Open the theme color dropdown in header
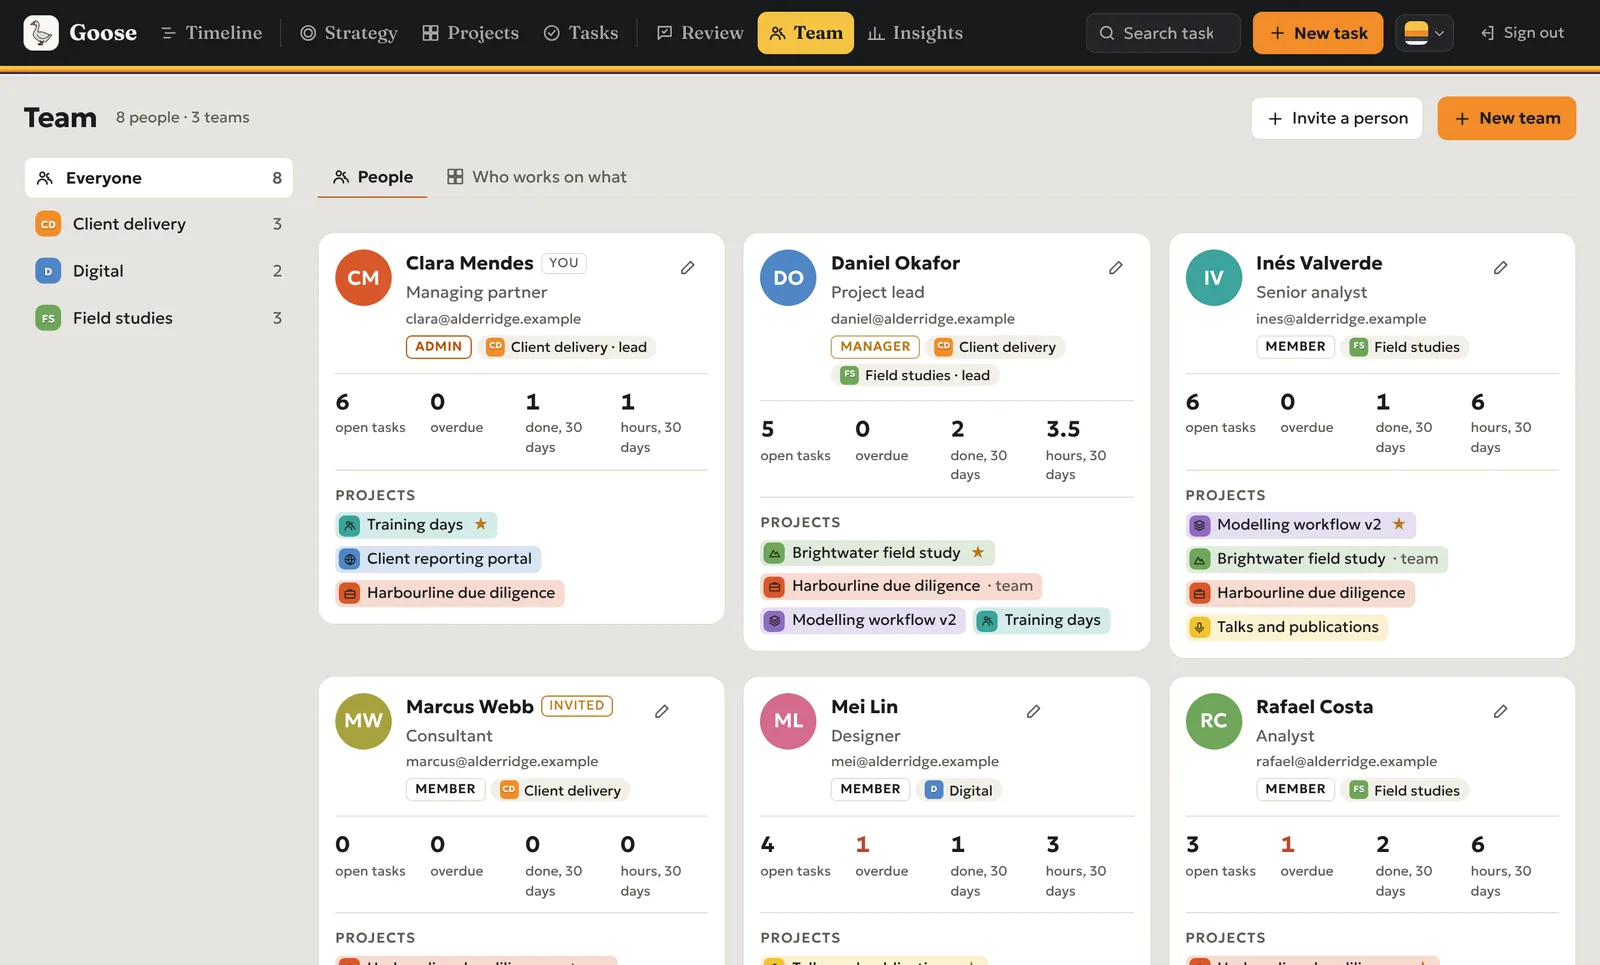This screenshot has width=1600, height=965. pos(1424,33)
